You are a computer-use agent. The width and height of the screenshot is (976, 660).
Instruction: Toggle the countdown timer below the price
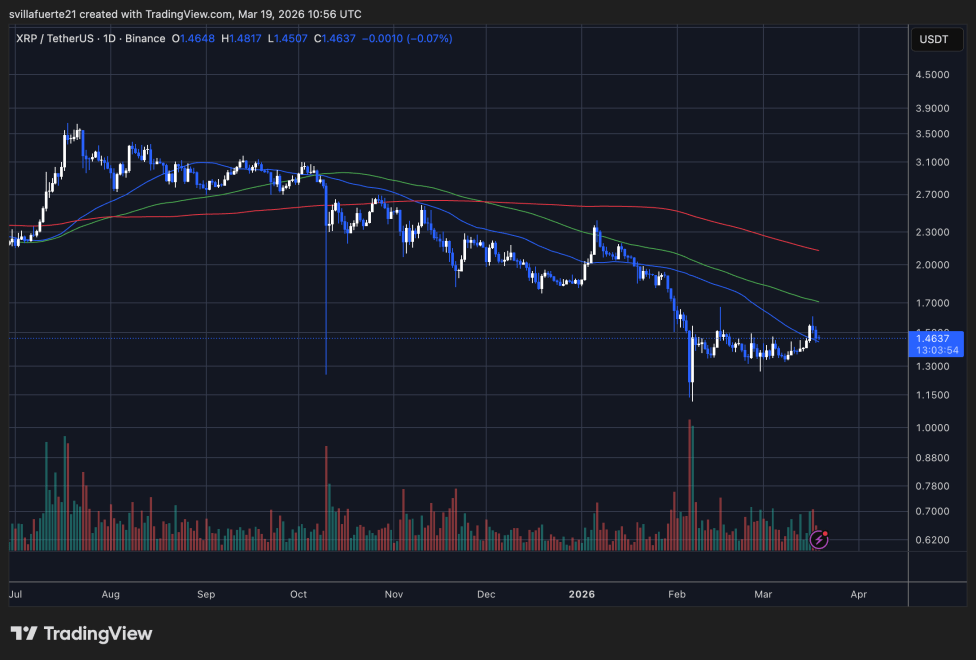tap(934, 351)
